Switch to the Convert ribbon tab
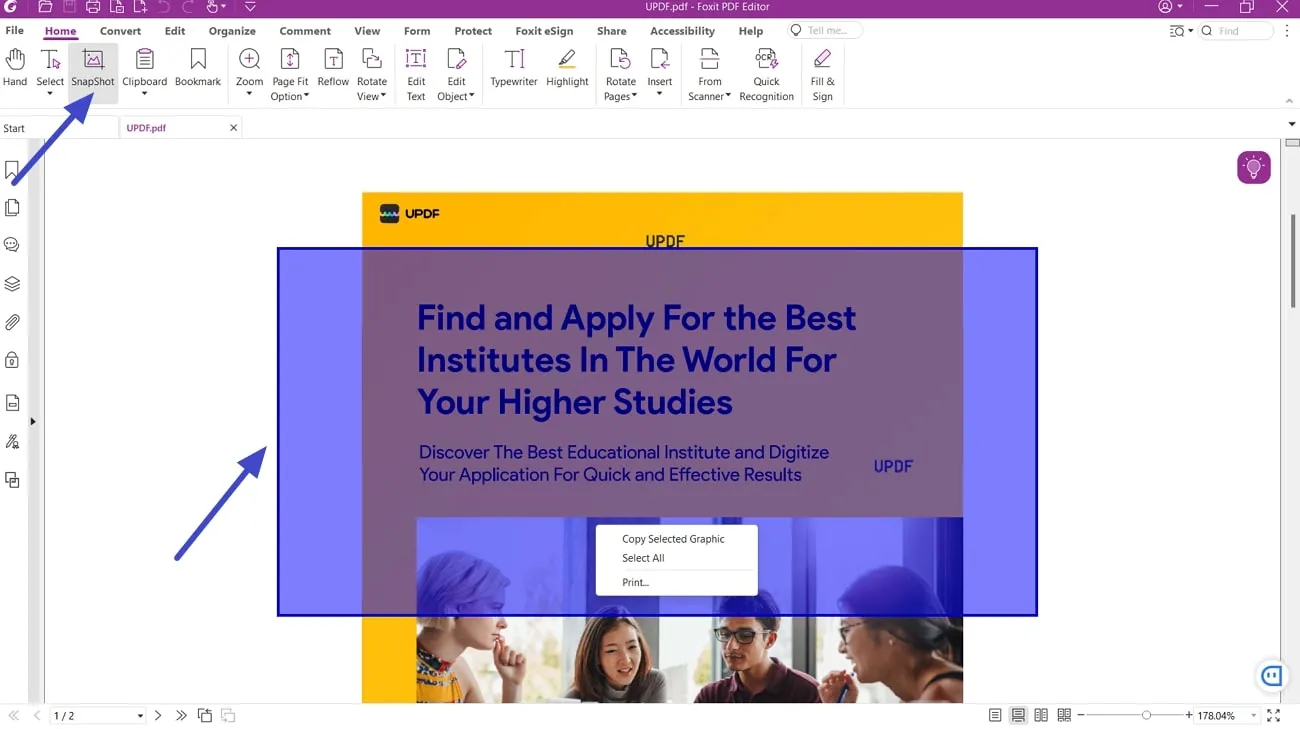 120,31
